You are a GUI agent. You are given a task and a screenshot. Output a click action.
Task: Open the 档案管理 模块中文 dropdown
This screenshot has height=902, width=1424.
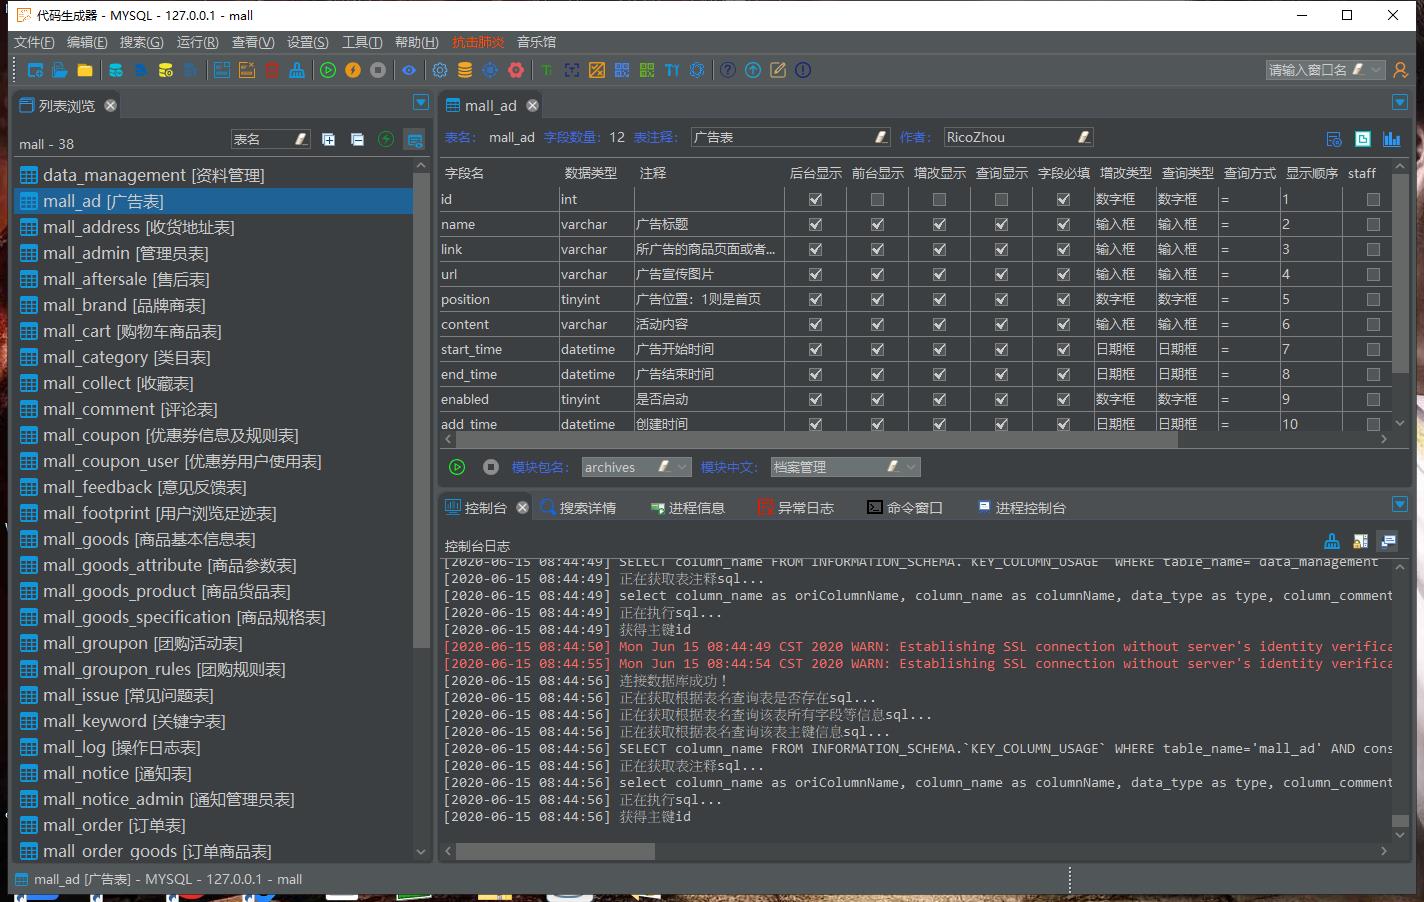tap(911, 467)
